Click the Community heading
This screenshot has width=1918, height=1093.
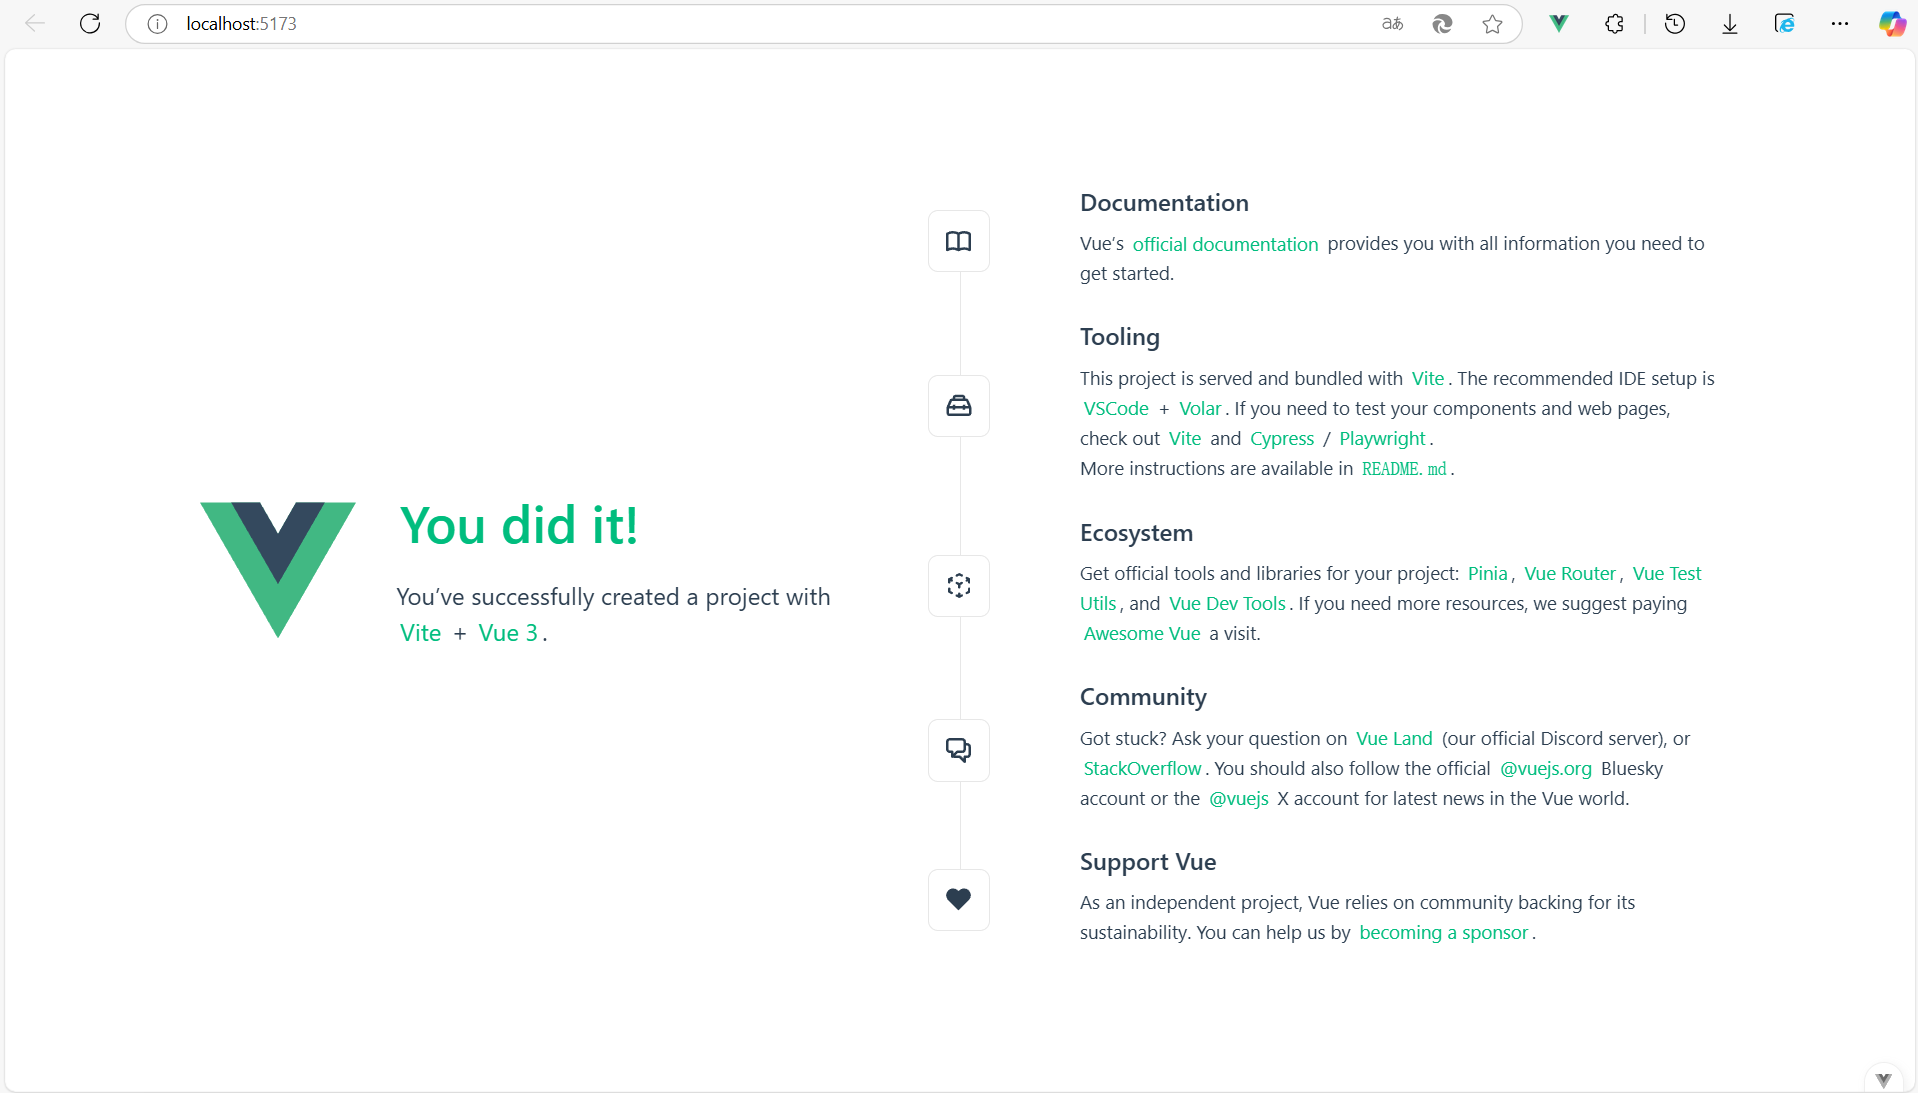(x=1143, y=698)
